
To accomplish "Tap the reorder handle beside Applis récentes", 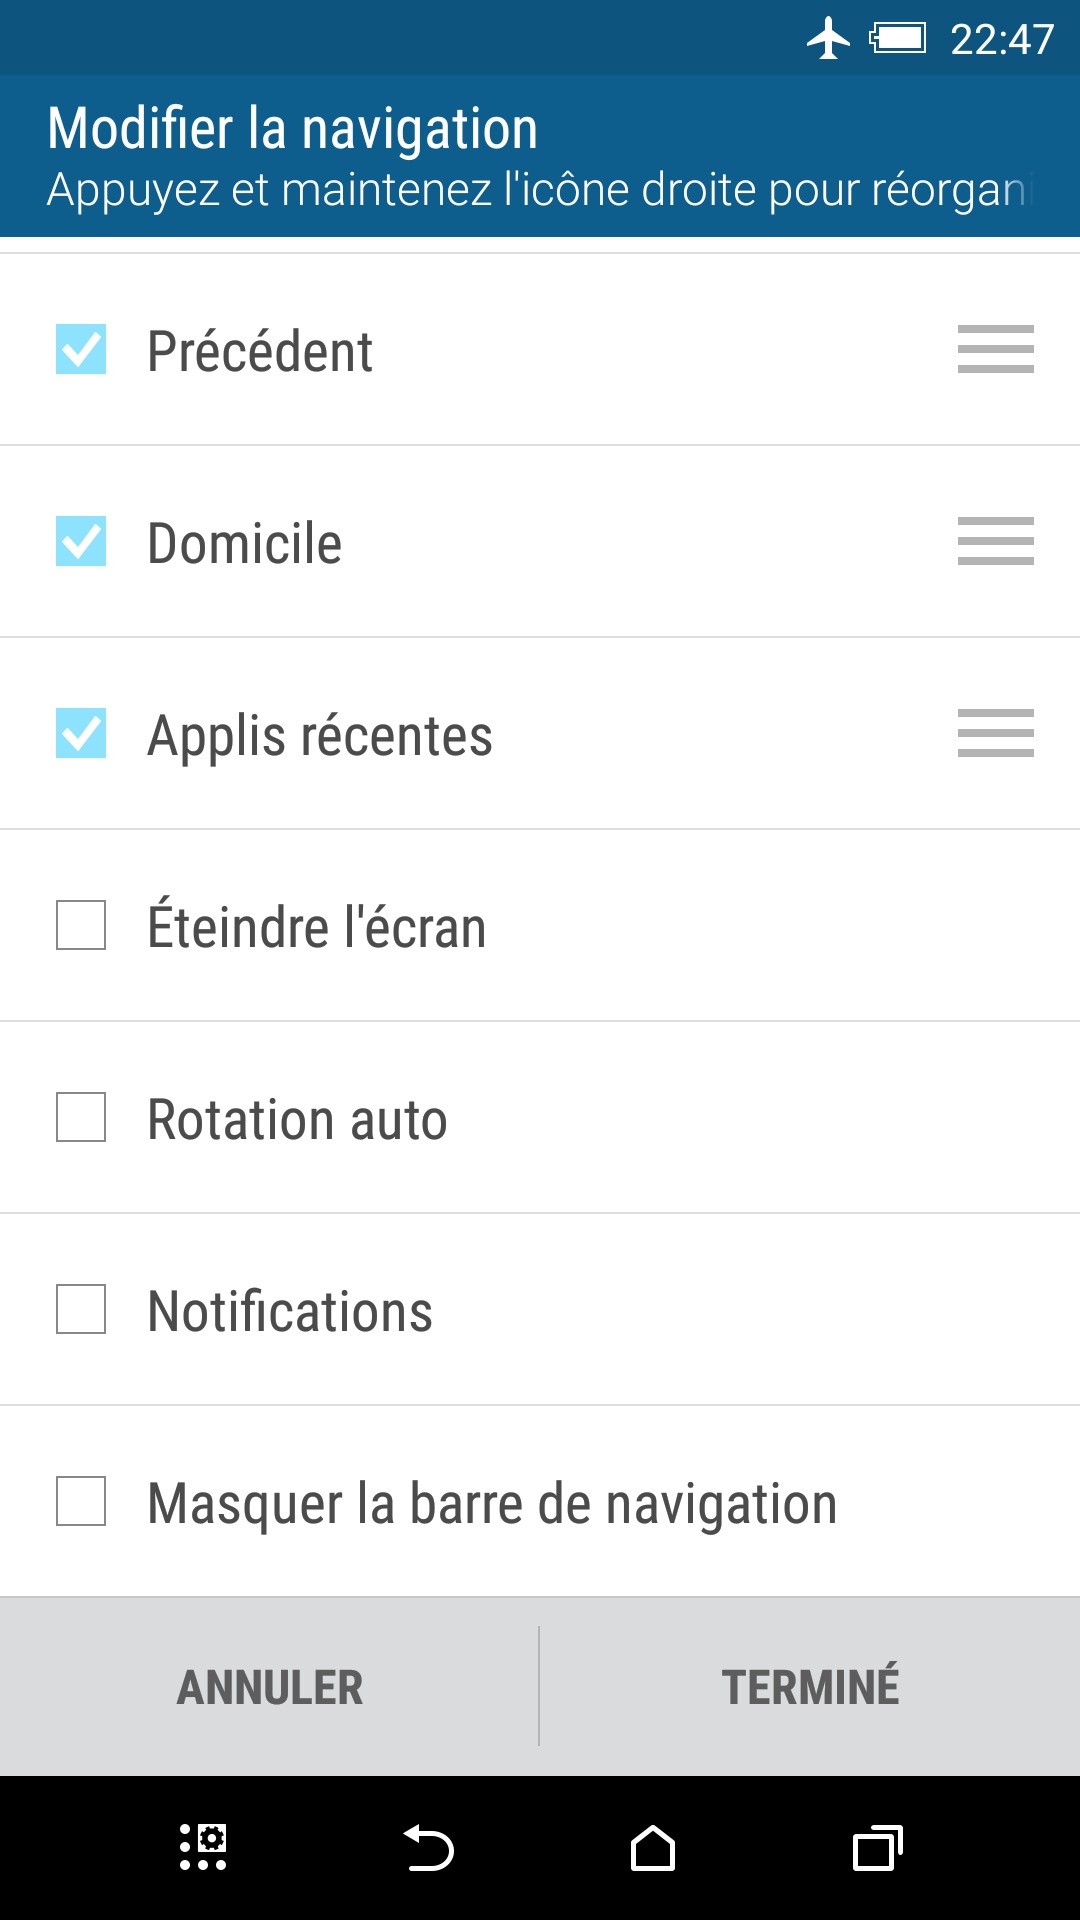I will (995, 733).
